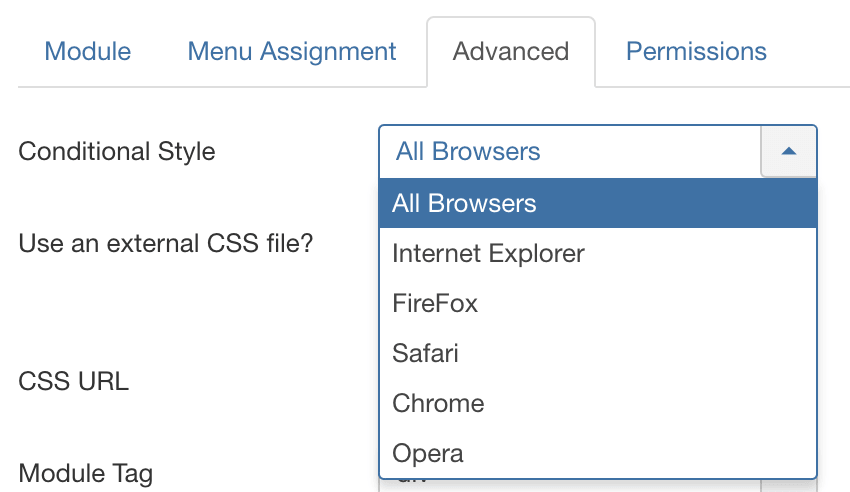Select the Advanced tab
850x492 pixels.
coord(510,52)
